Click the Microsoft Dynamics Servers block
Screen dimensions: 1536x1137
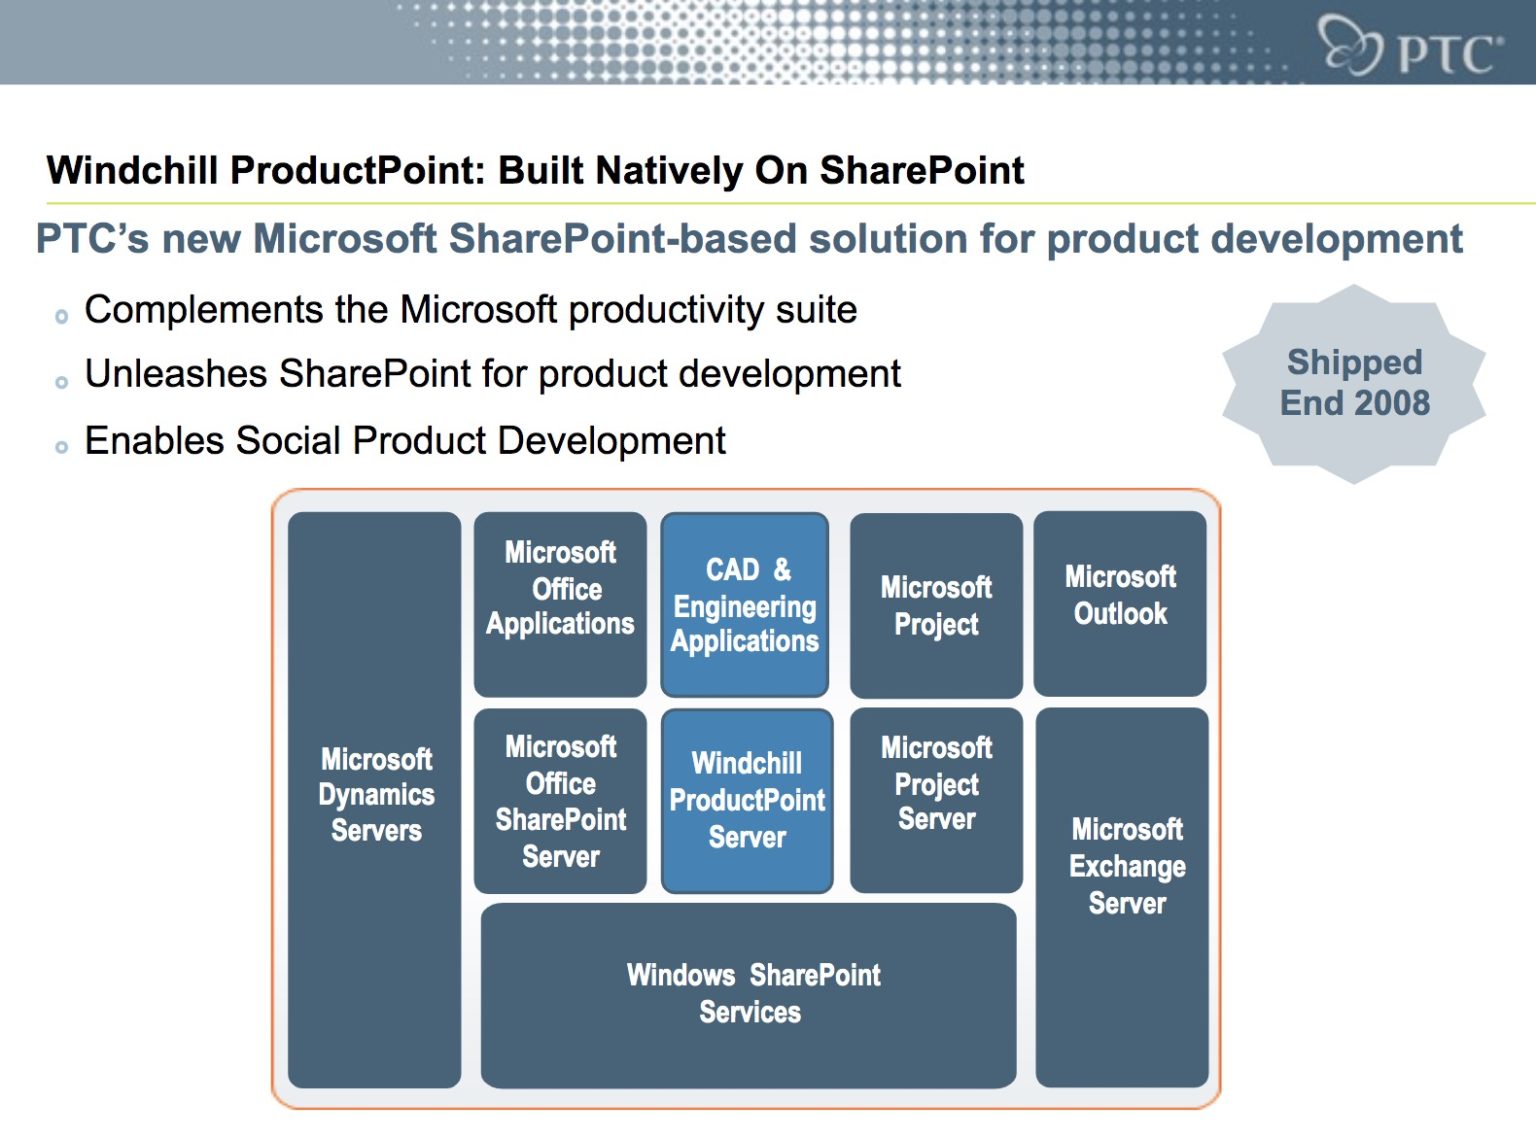(375, 799)
